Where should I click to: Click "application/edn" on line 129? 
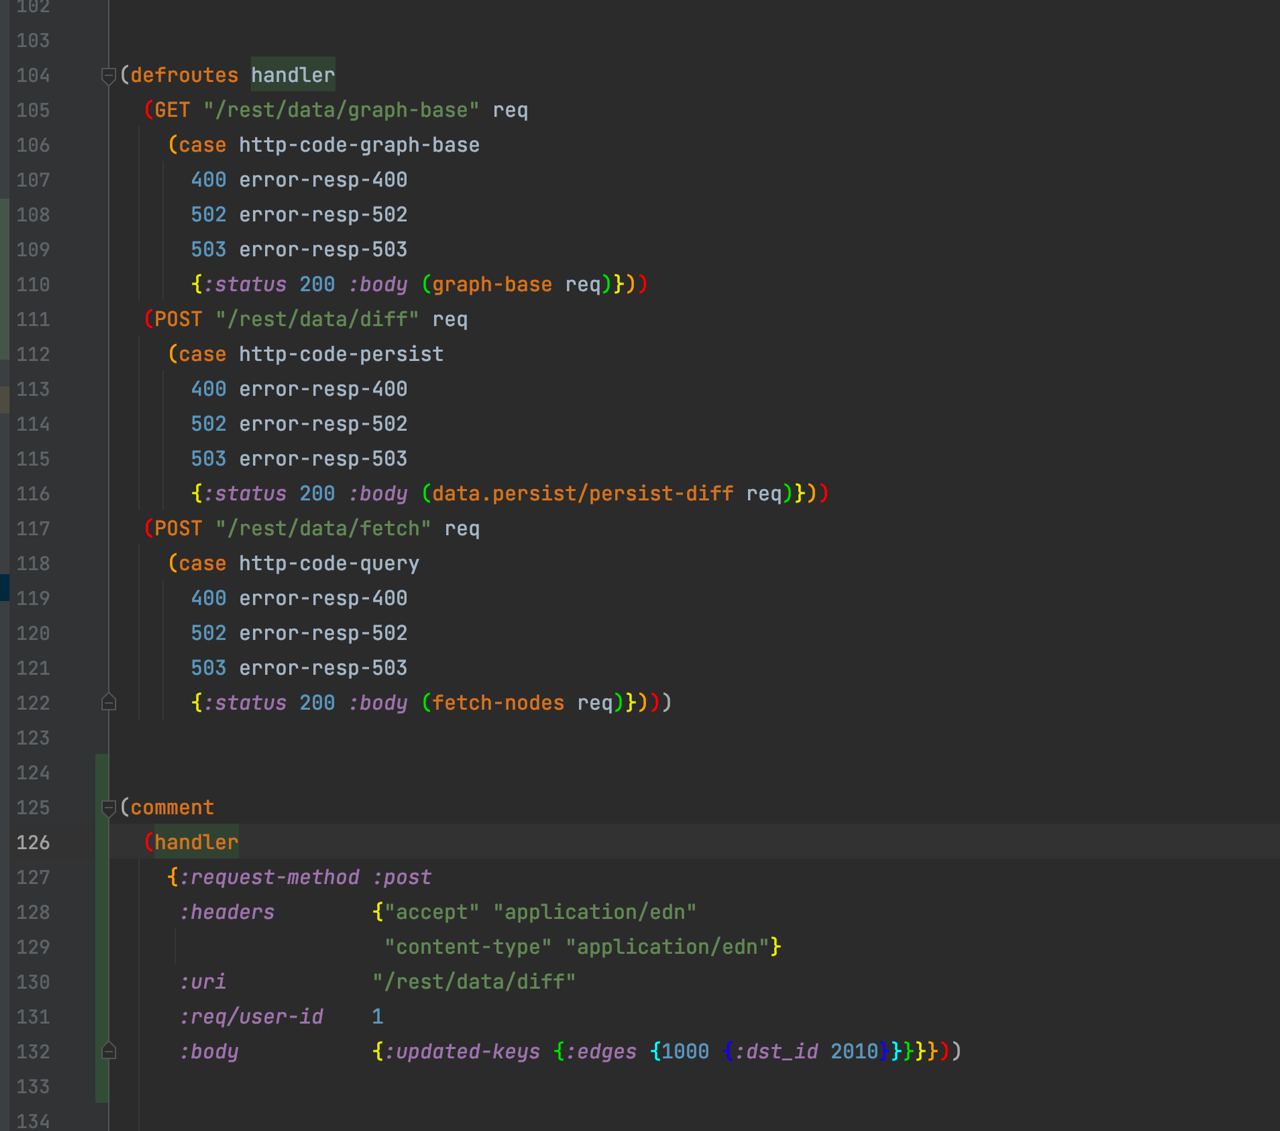click(x=667, y=947)
